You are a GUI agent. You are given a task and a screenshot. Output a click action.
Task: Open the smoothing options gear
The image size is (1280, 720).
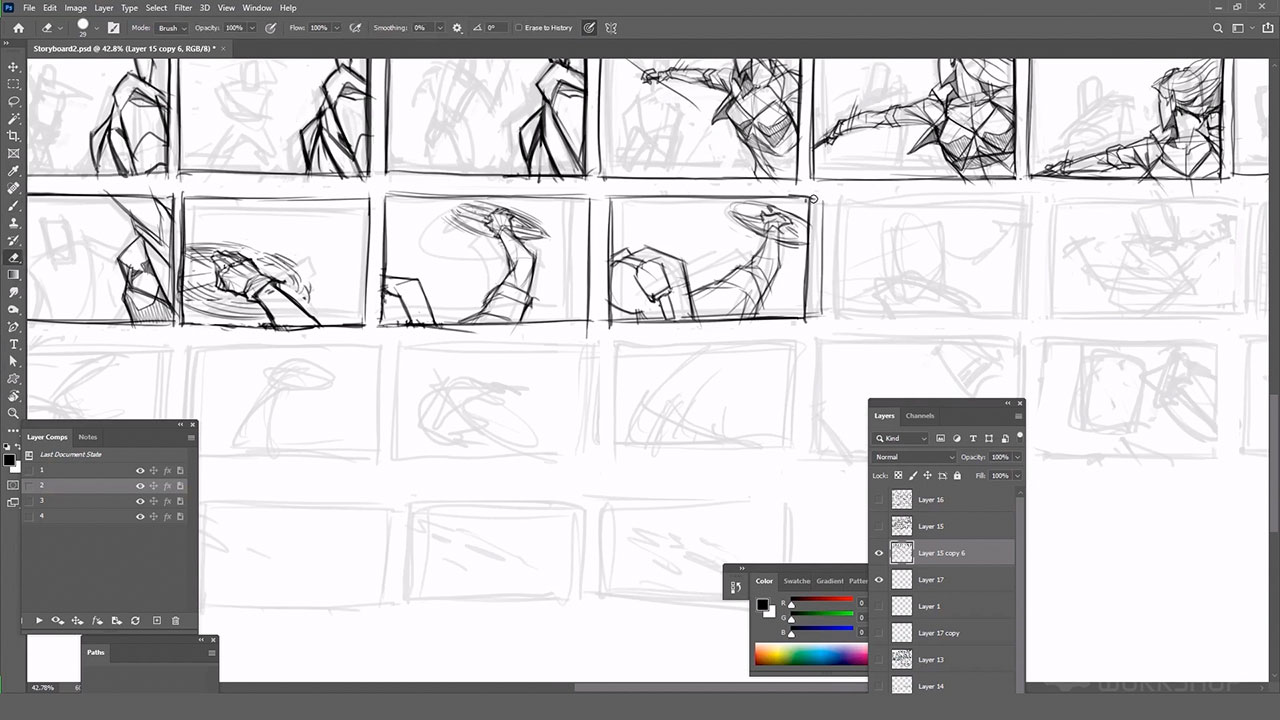coord(457,28)
